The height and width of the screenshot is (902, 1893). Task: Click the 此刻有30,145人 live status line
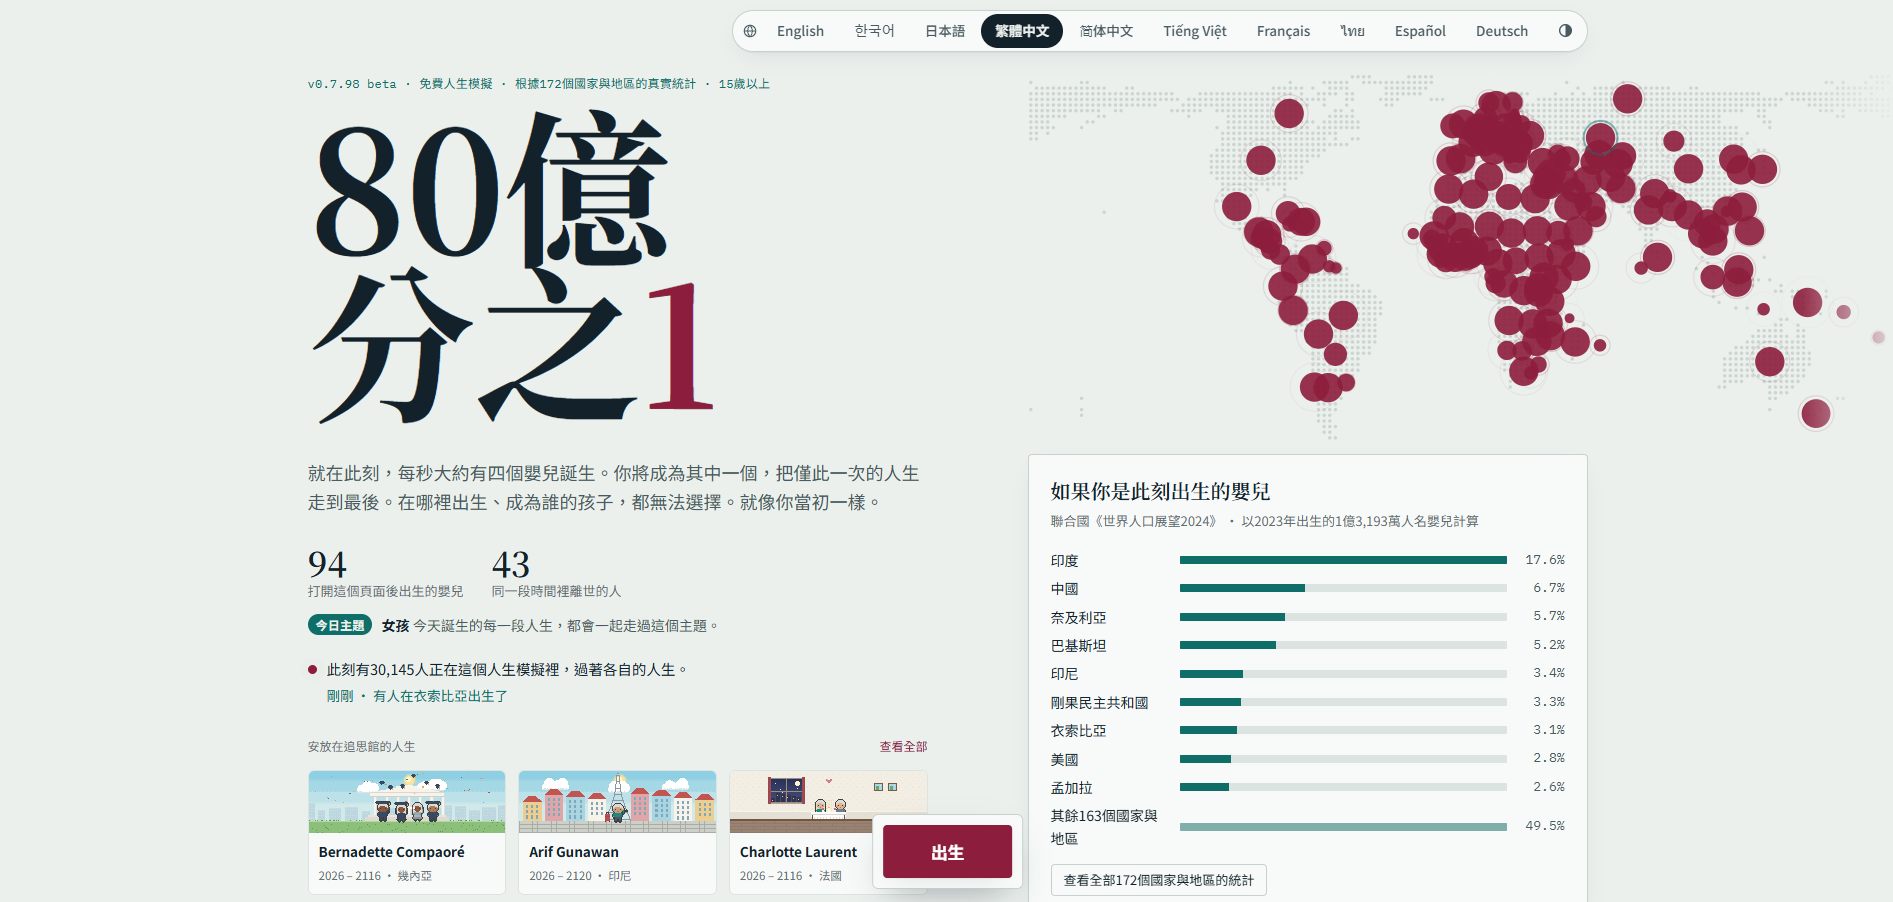[x=507, y=670]
